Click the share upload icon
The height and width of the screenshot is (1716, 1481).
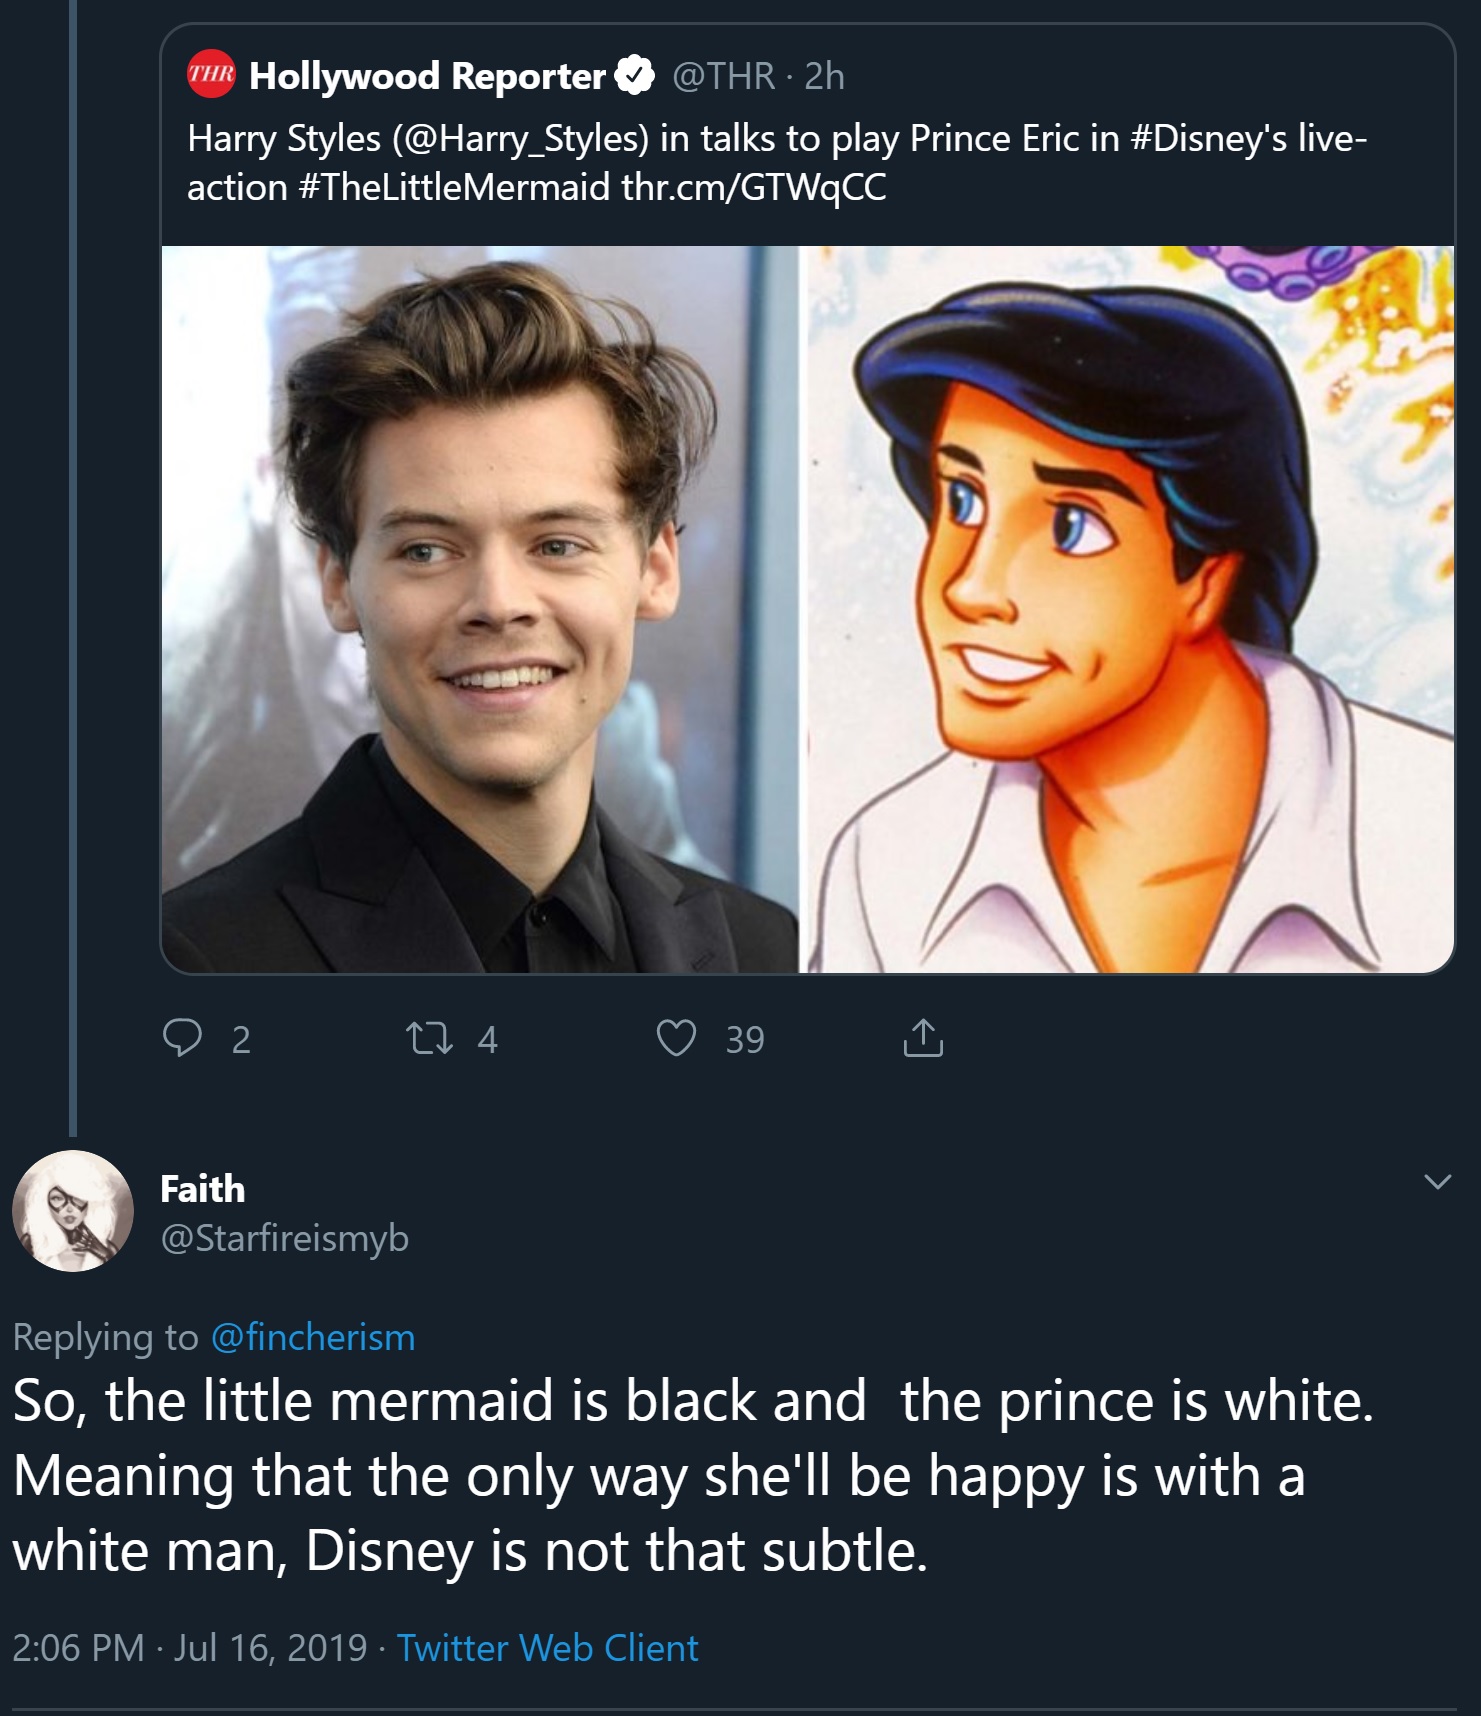coord(922,1038)
